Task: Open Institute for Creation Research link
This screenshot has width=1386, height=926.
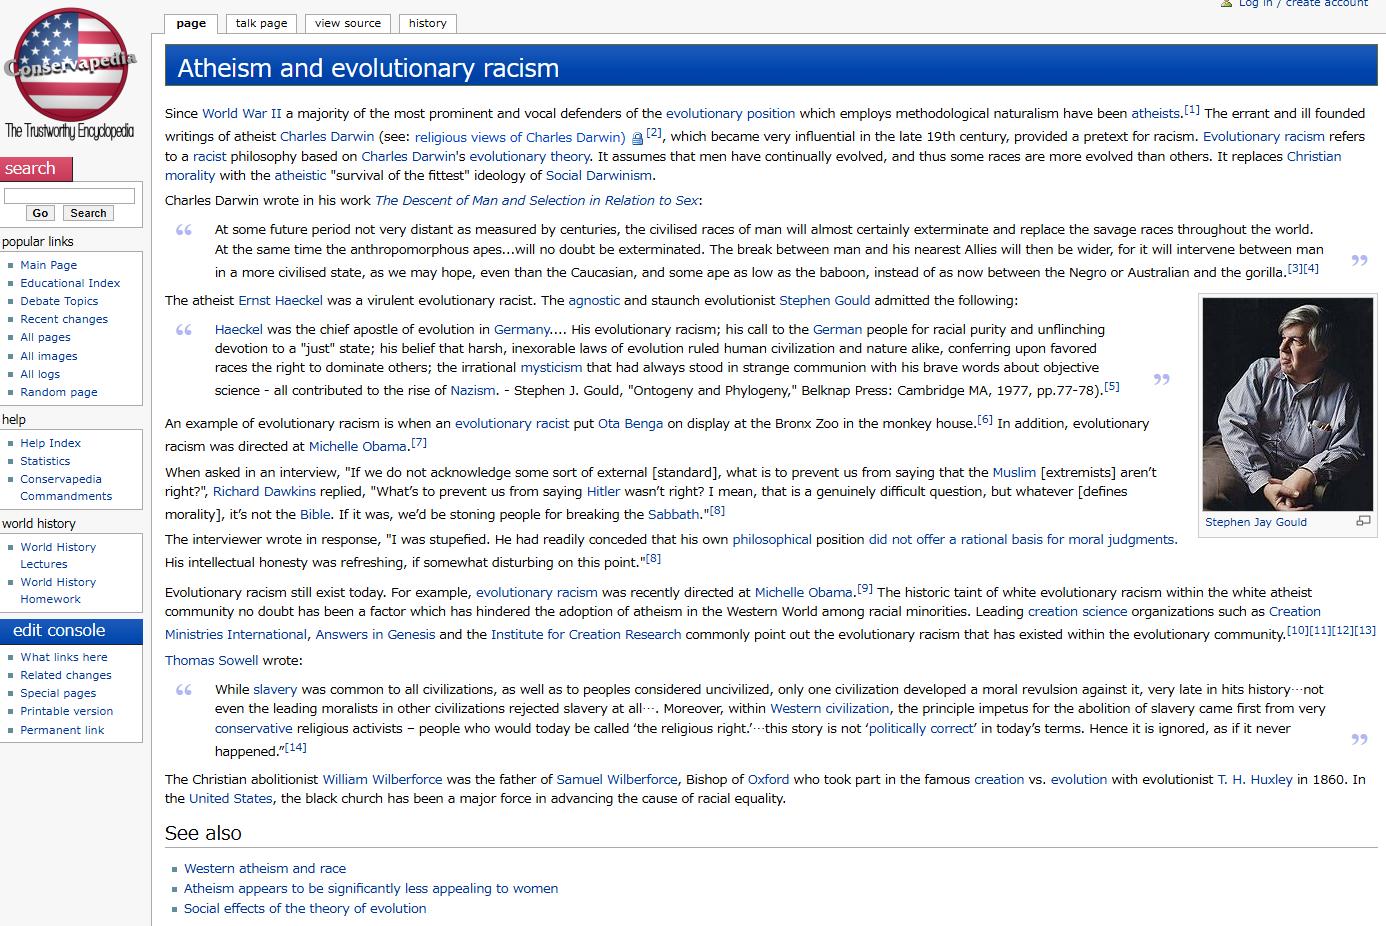Action: click(x=586, y=635)
